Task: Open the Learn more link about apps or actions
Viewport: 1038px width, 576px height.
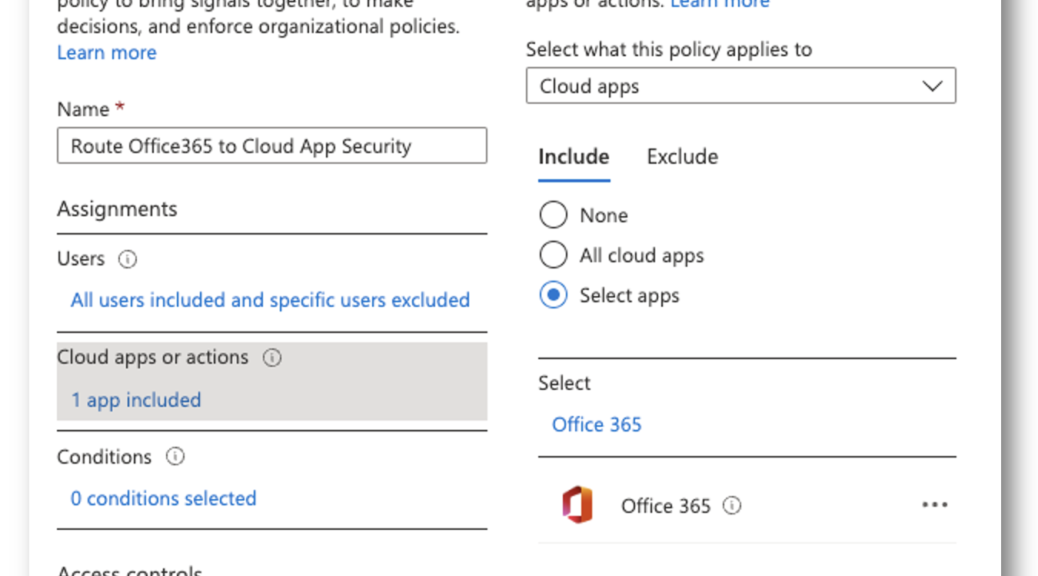Action: (x=720, y=4)
